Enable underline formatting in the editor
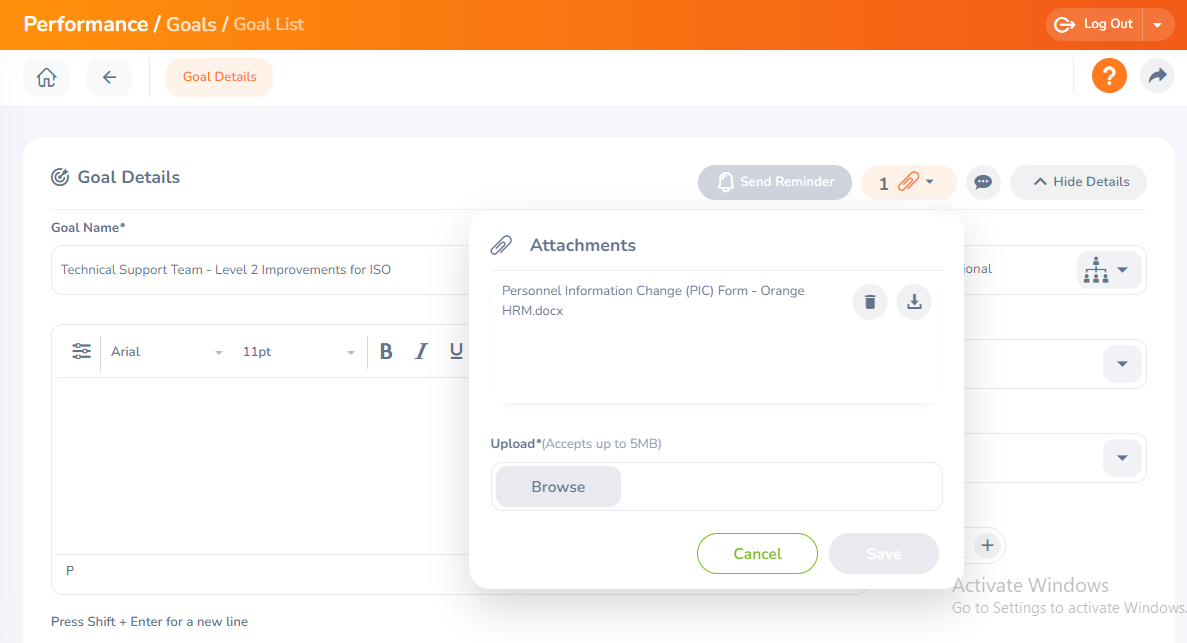 456,351
